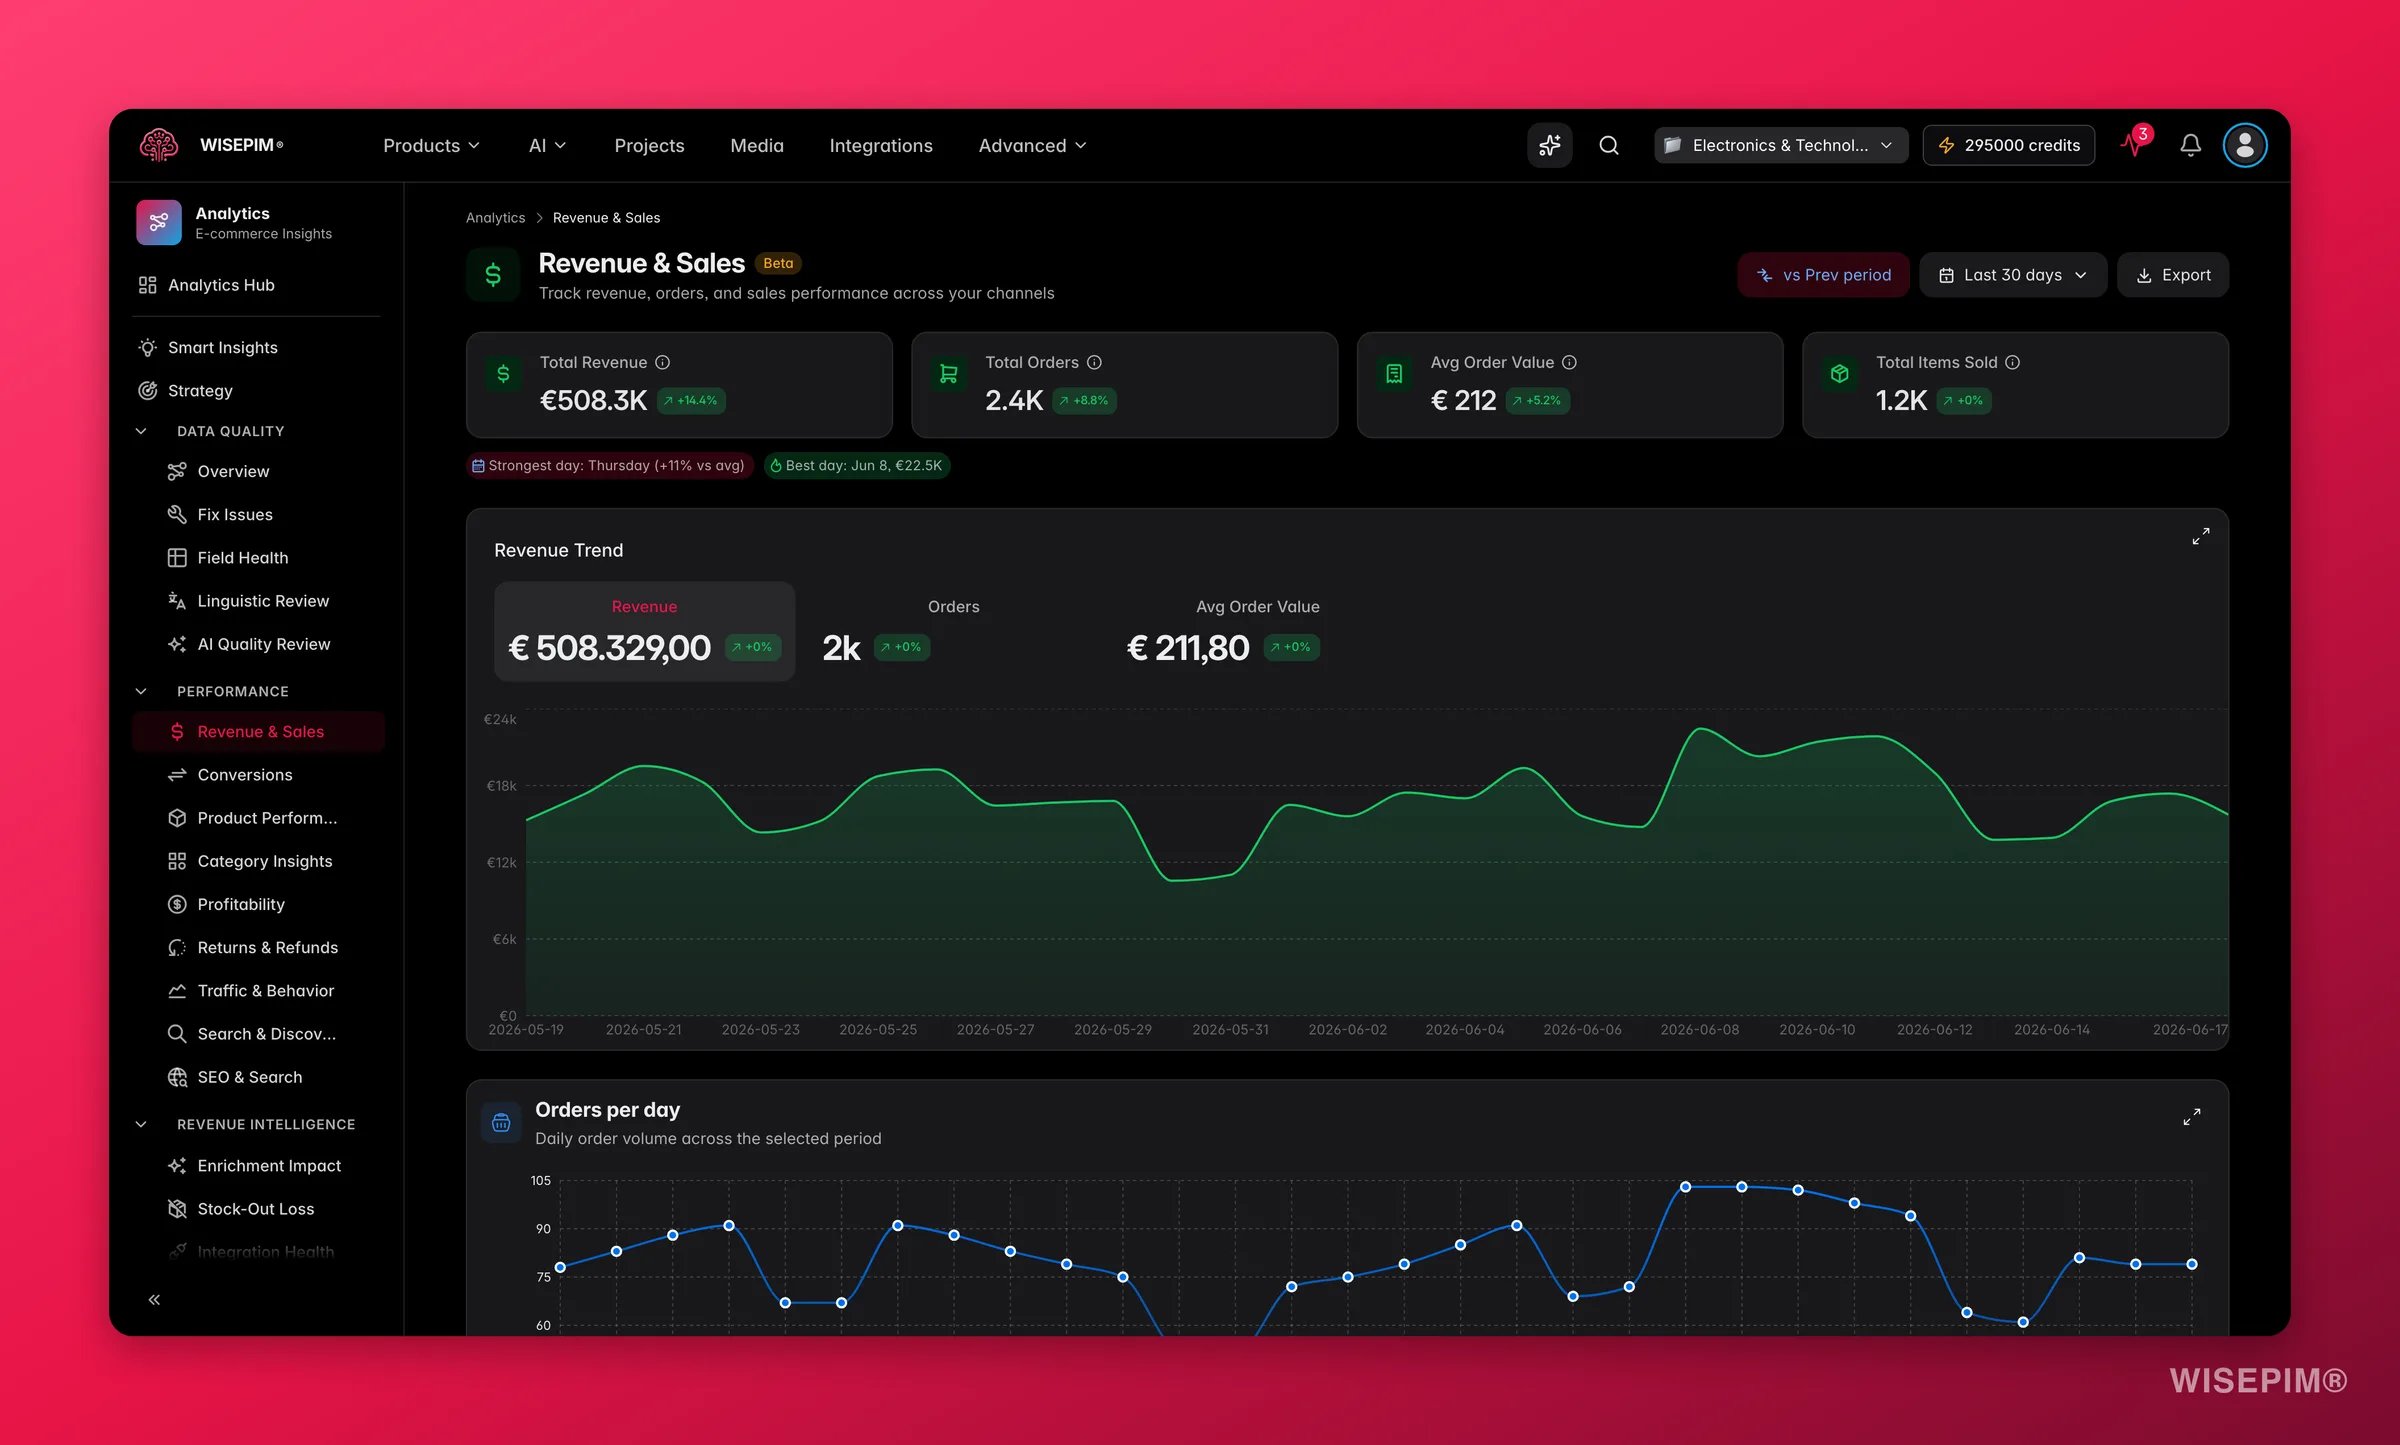Go to Media in the top navigation
The height and width of the screenshot is (1445, 2400).
coord(757,145)
